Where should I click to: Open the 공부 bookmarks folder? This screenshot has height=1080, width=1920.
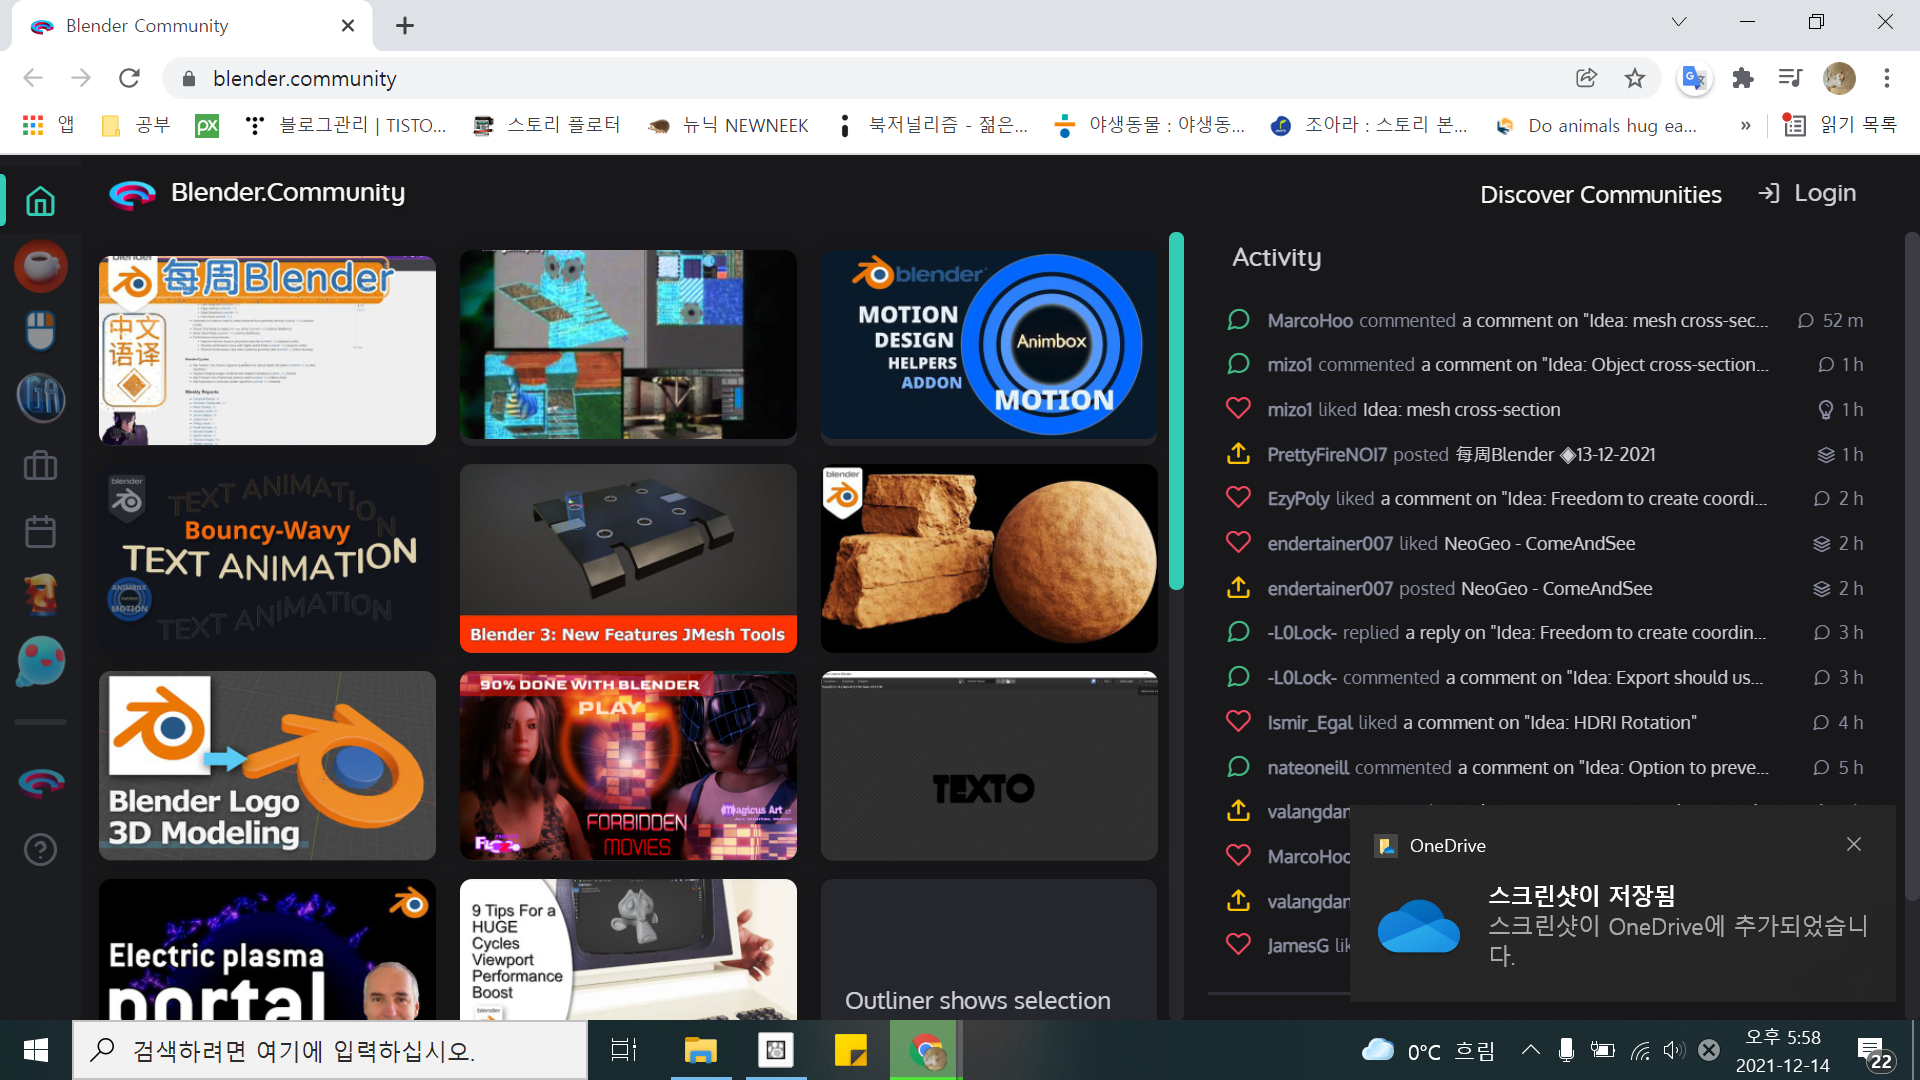tap(136, 125)
